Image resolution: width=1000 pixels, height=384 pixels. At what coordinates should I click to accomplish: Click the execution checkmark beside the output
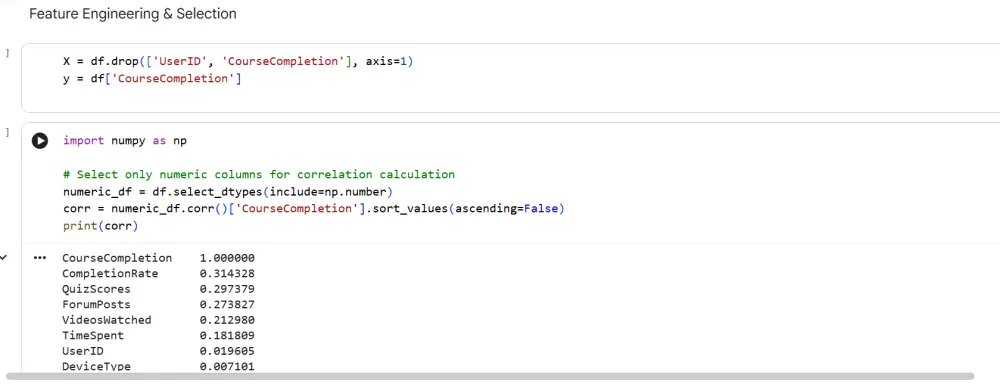tap(4, 258)
